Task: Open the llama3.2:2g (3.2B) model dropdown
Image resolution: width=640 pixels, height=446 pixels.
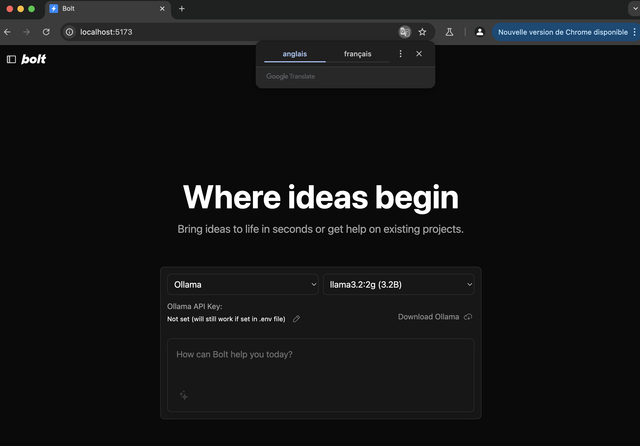Action: (399, 284)
